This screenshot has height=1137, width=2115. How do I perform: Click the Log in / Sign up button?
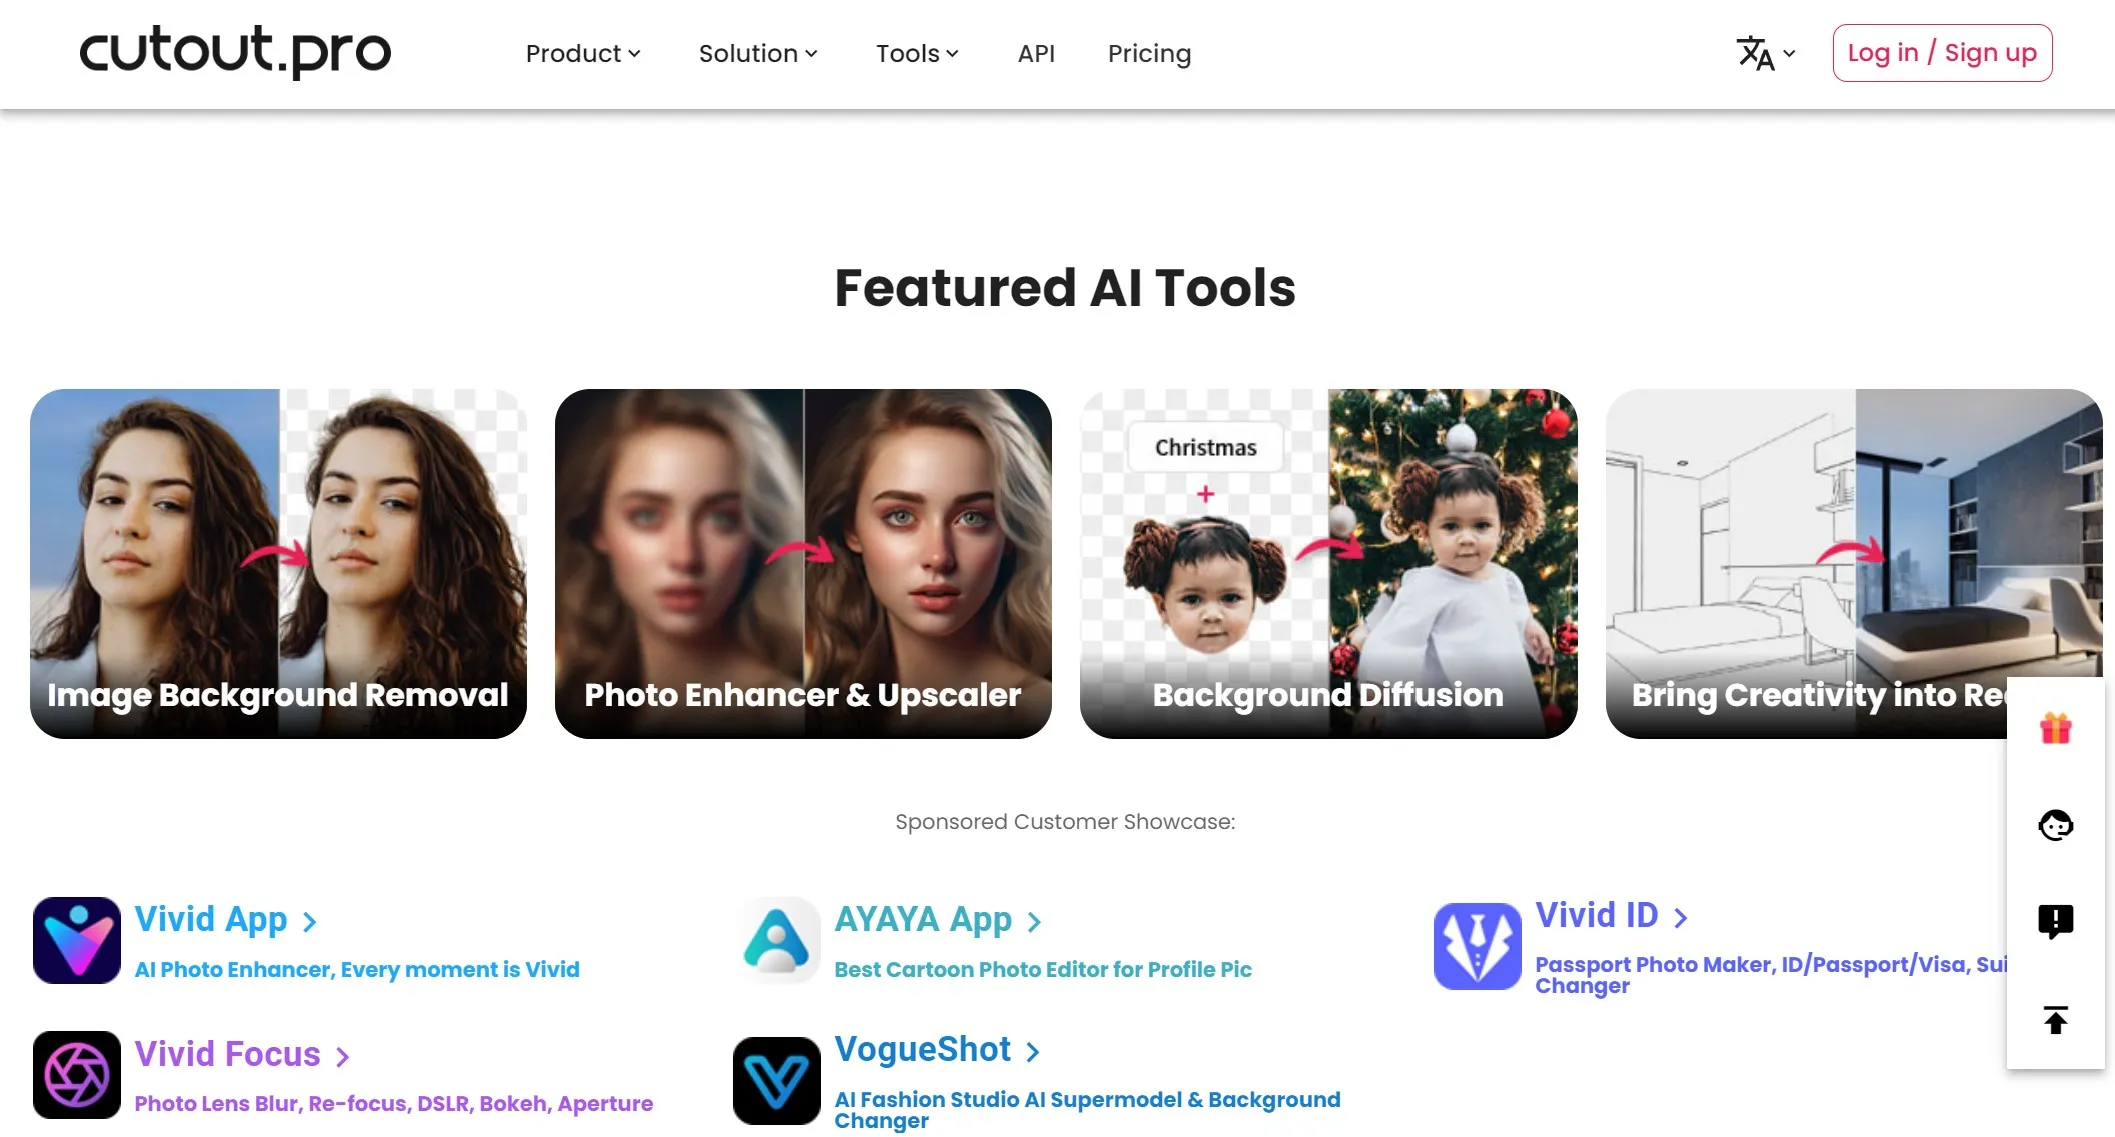[x=1941, y=52]
